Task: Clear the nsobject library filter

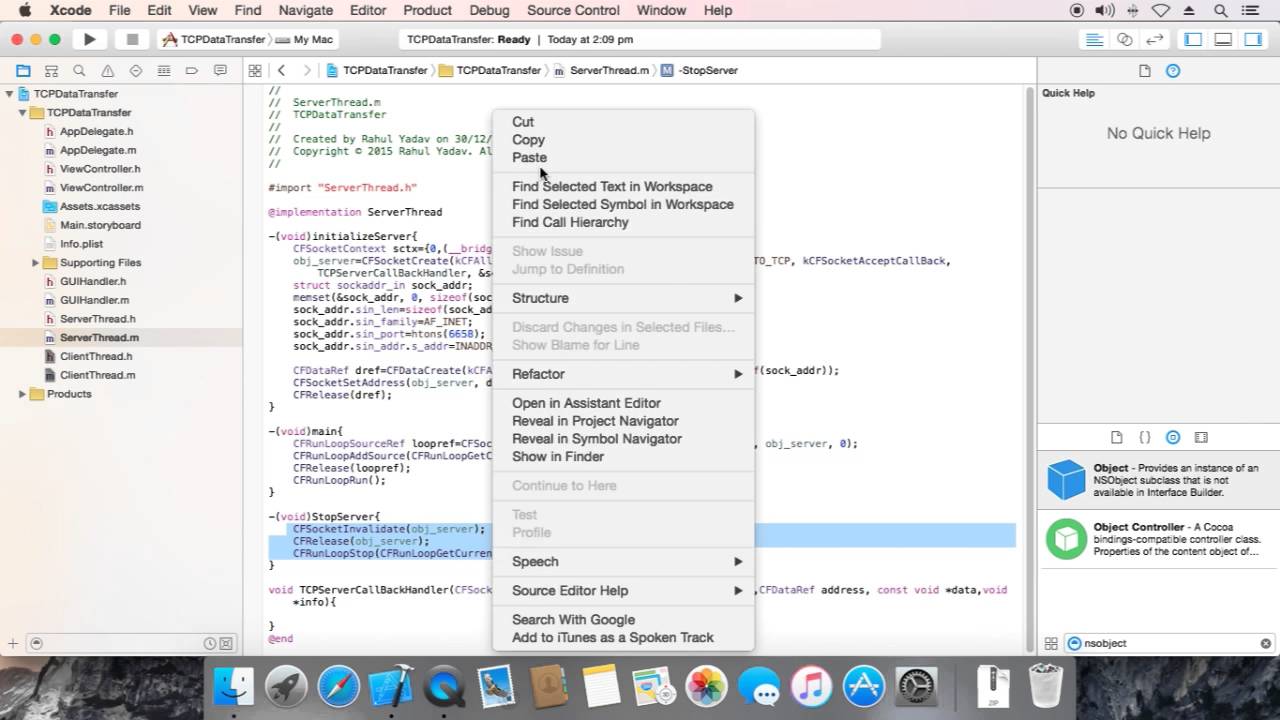Action: [1265, 644]
